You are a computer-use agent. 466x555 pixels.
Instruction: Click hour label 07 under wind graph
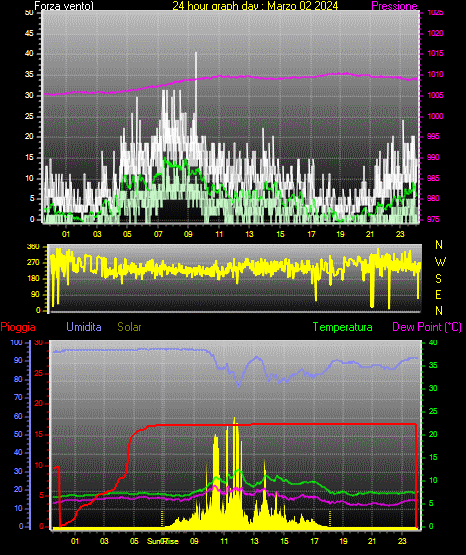point(158,234)
